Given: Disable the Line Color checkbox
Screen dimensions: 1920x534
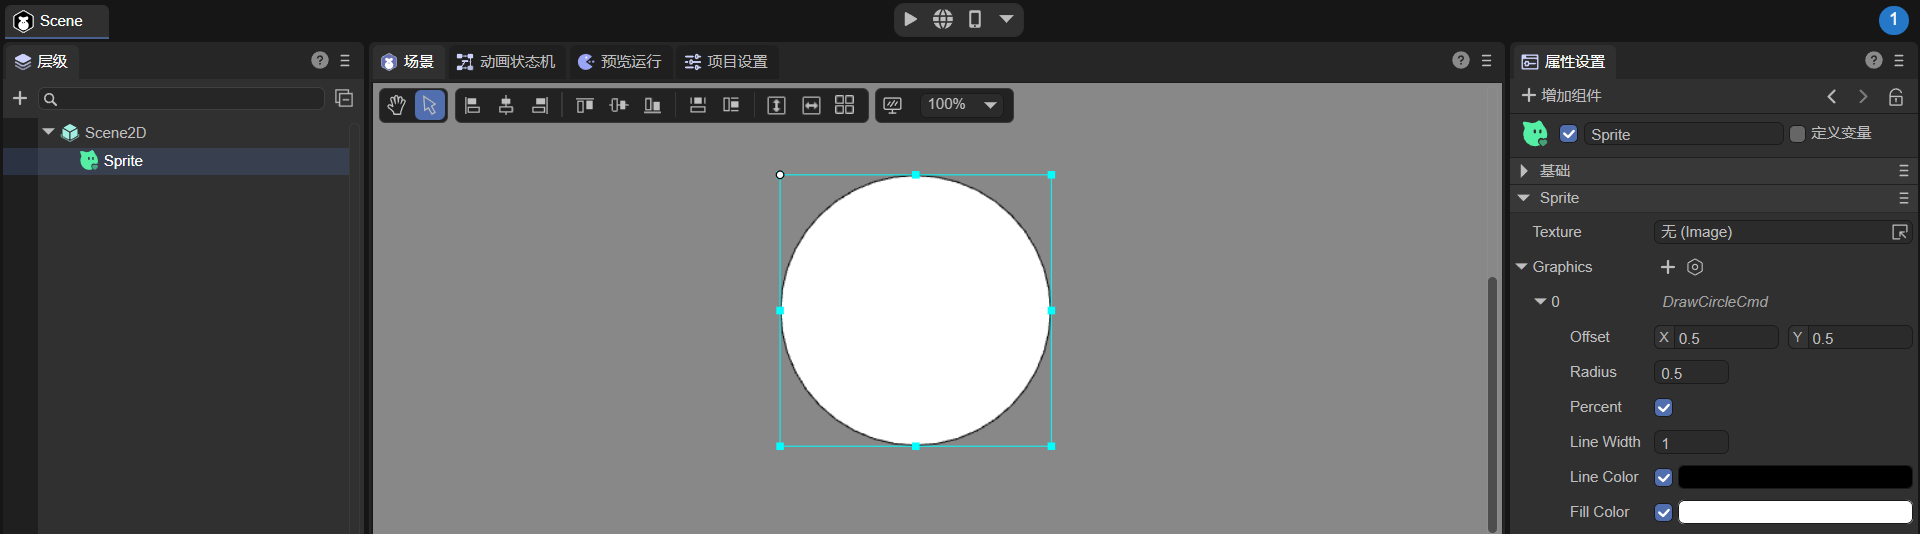Looking at the screenshot, I should [1663, 477].
